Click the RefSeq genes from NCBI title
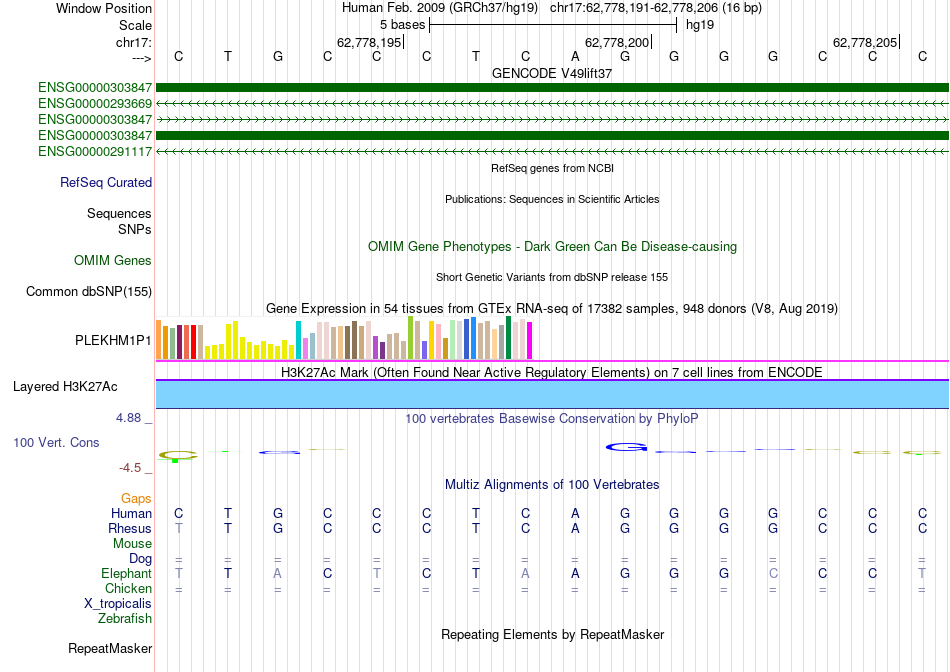This screenshot has width=950, height=672. 553,168
